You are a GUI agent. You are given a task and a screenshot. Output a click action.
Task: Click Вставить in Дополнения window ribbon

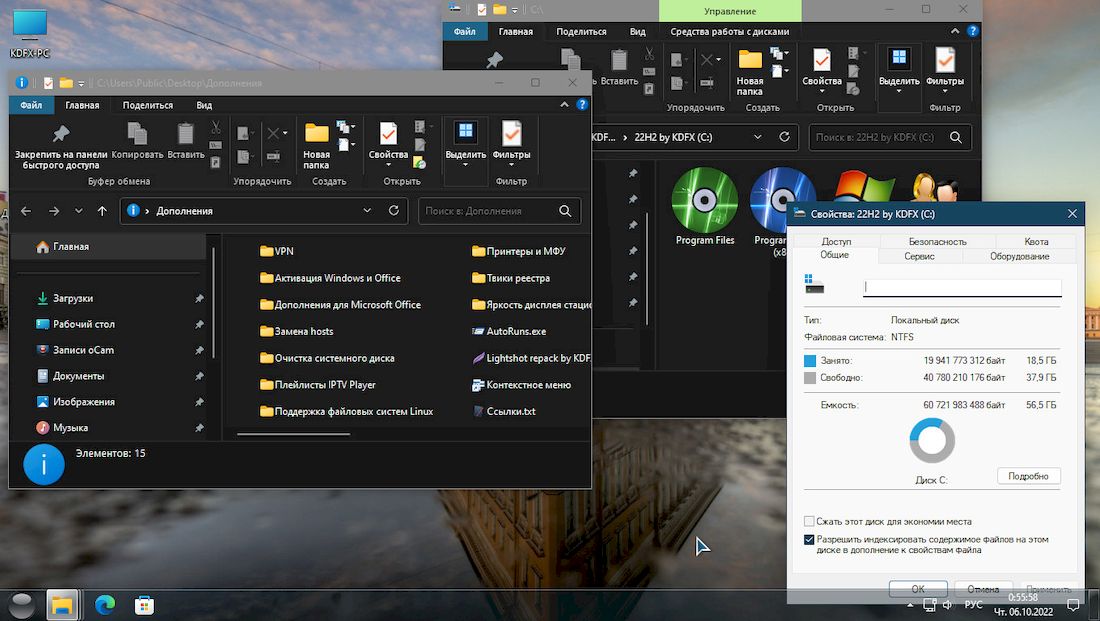click(185, 140)
